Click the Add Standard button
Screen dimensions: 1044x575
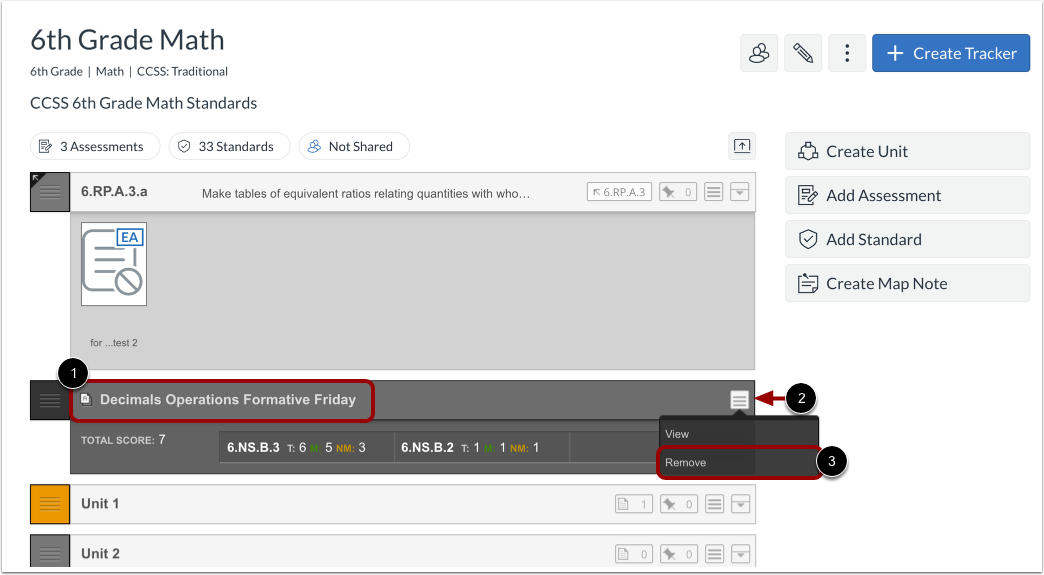pyautogui.click(x=908, y=239)
